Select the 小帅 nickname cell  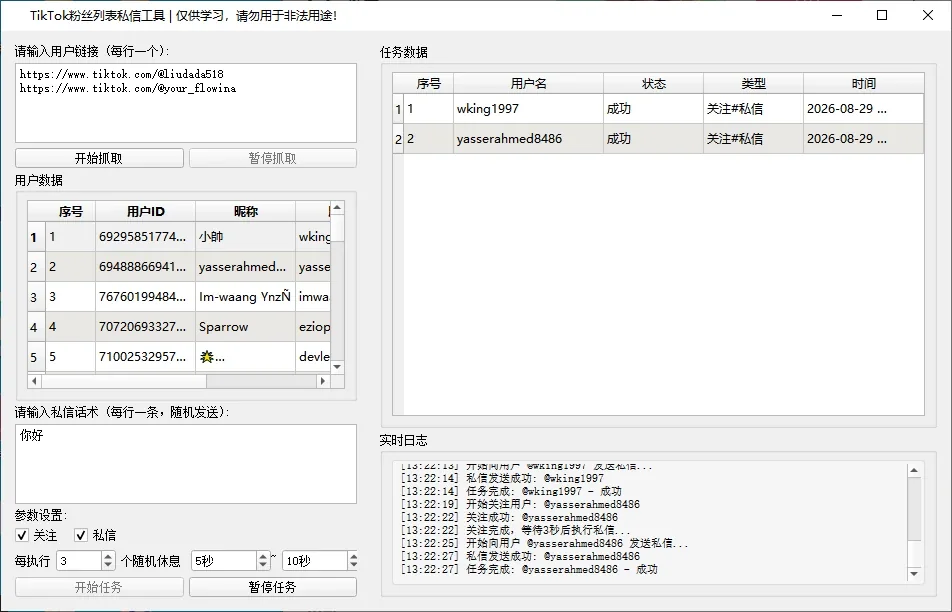click(245, 237)
